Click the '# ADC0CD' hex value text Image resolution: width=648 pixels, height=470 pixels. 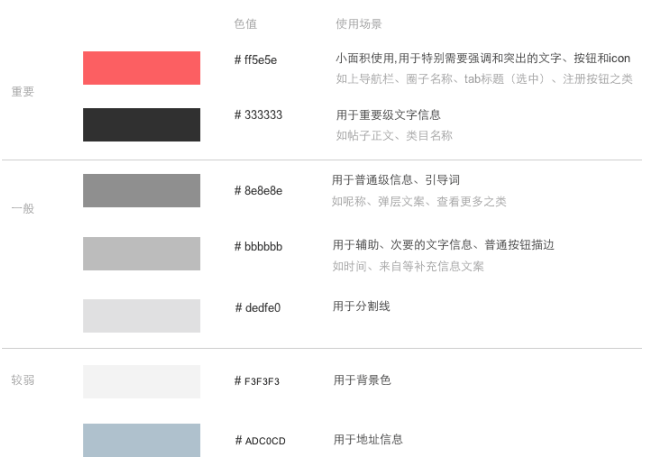[x=260, y=441]
